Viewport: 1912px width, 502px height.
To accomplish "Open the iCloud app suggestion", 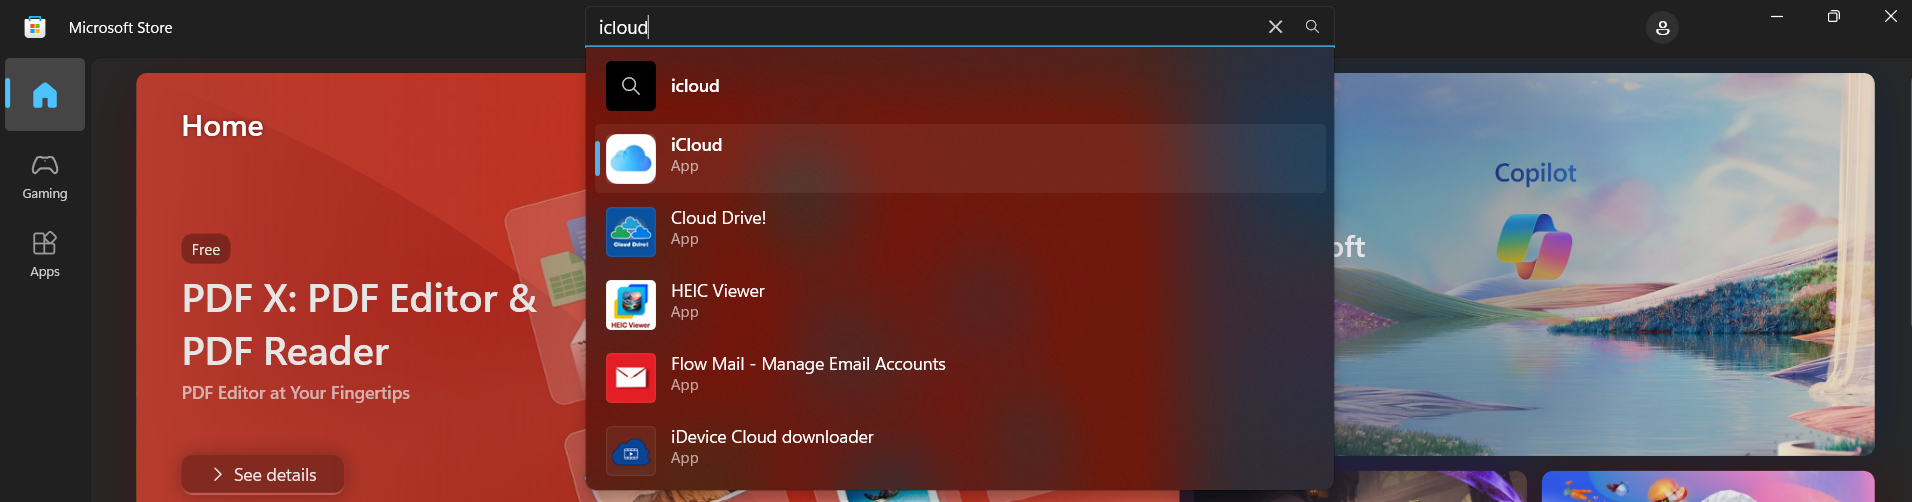I will click(x=960, y=158).
